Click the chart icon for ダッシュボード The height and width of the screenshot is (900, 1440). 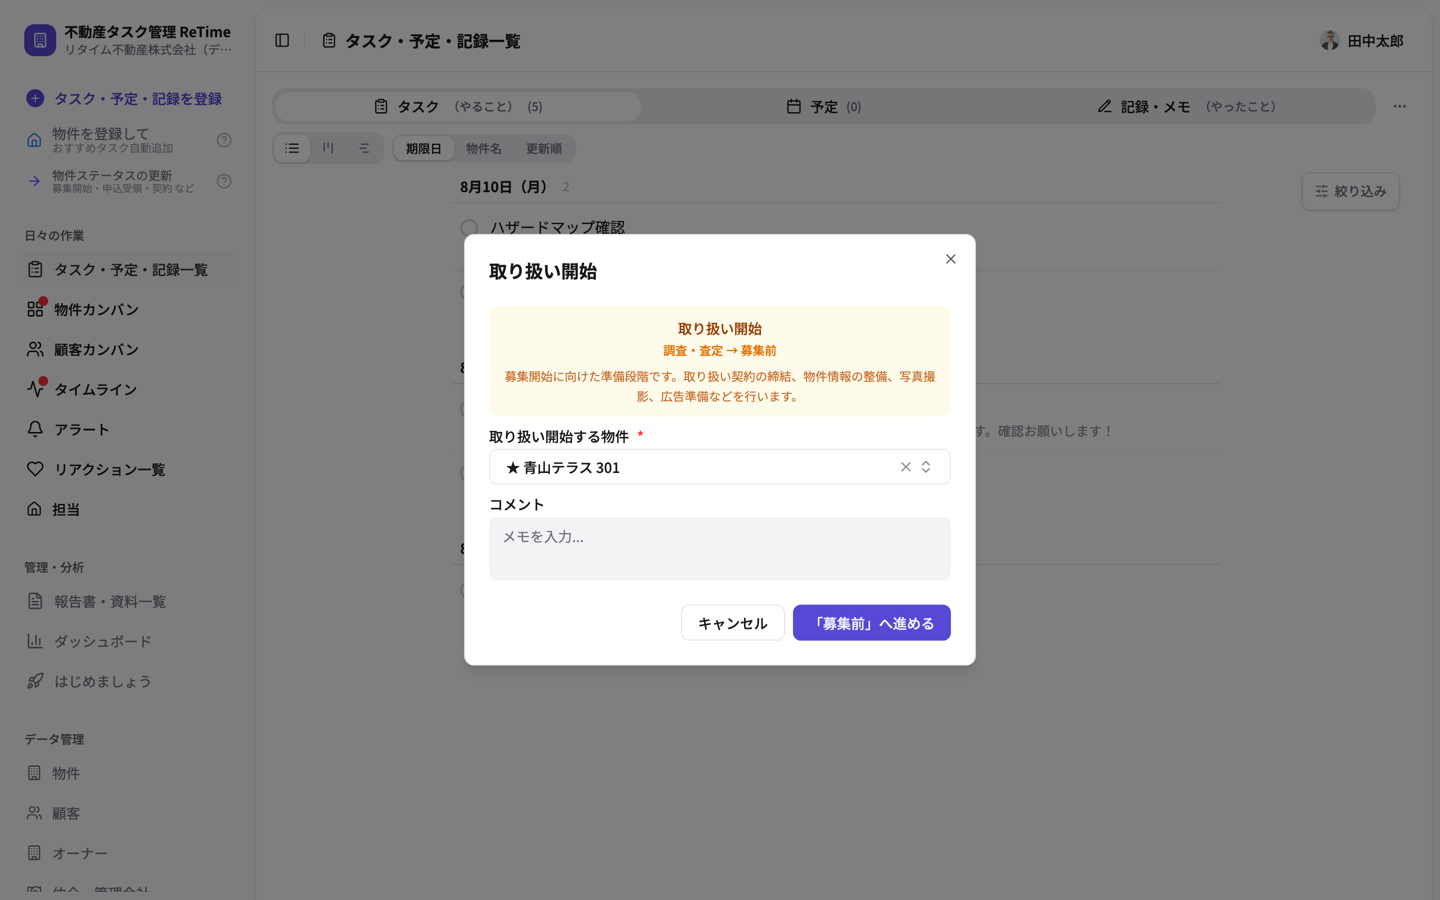[35, 641]
